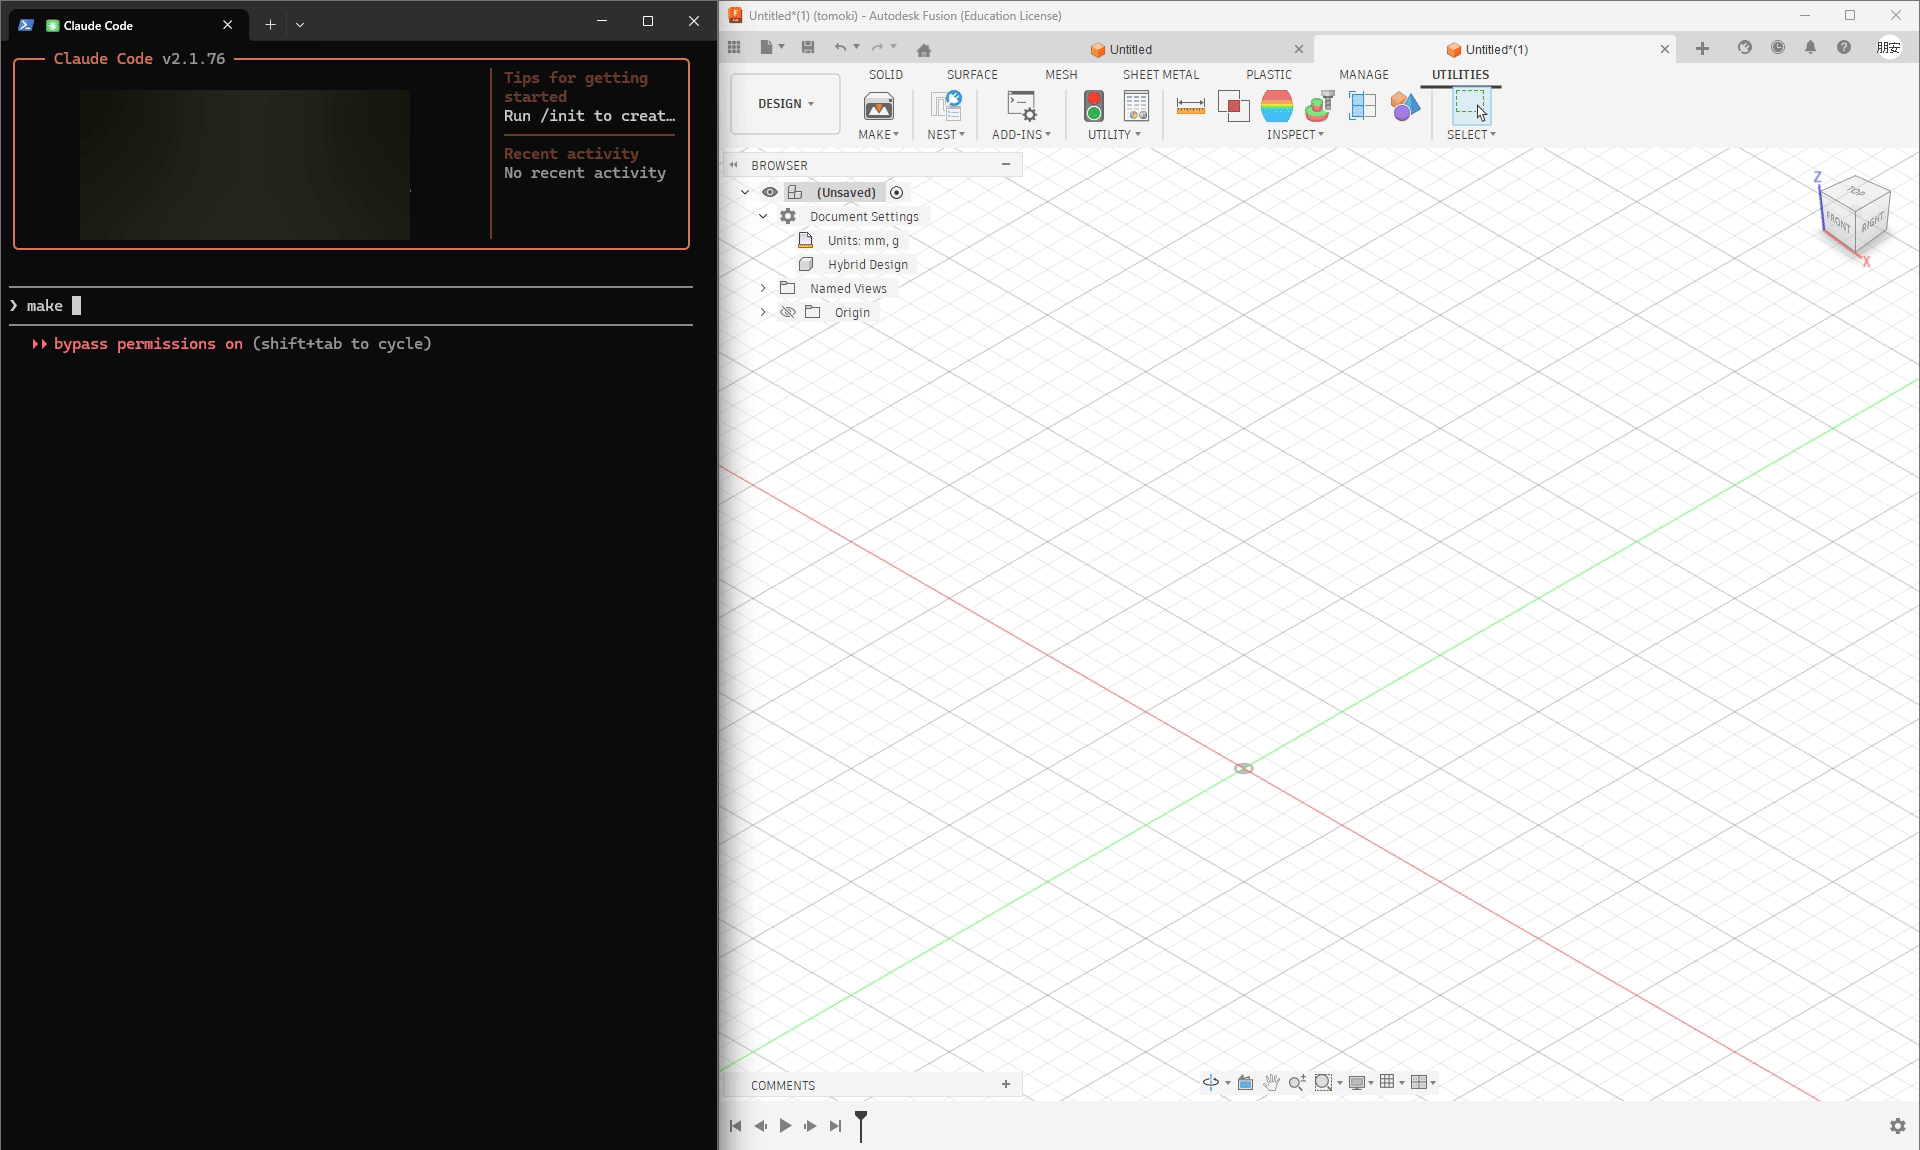1920x1150 pixels.
Task: Click the 3D Print make icon
Action: pyautogui.click(x=878, y=106)
